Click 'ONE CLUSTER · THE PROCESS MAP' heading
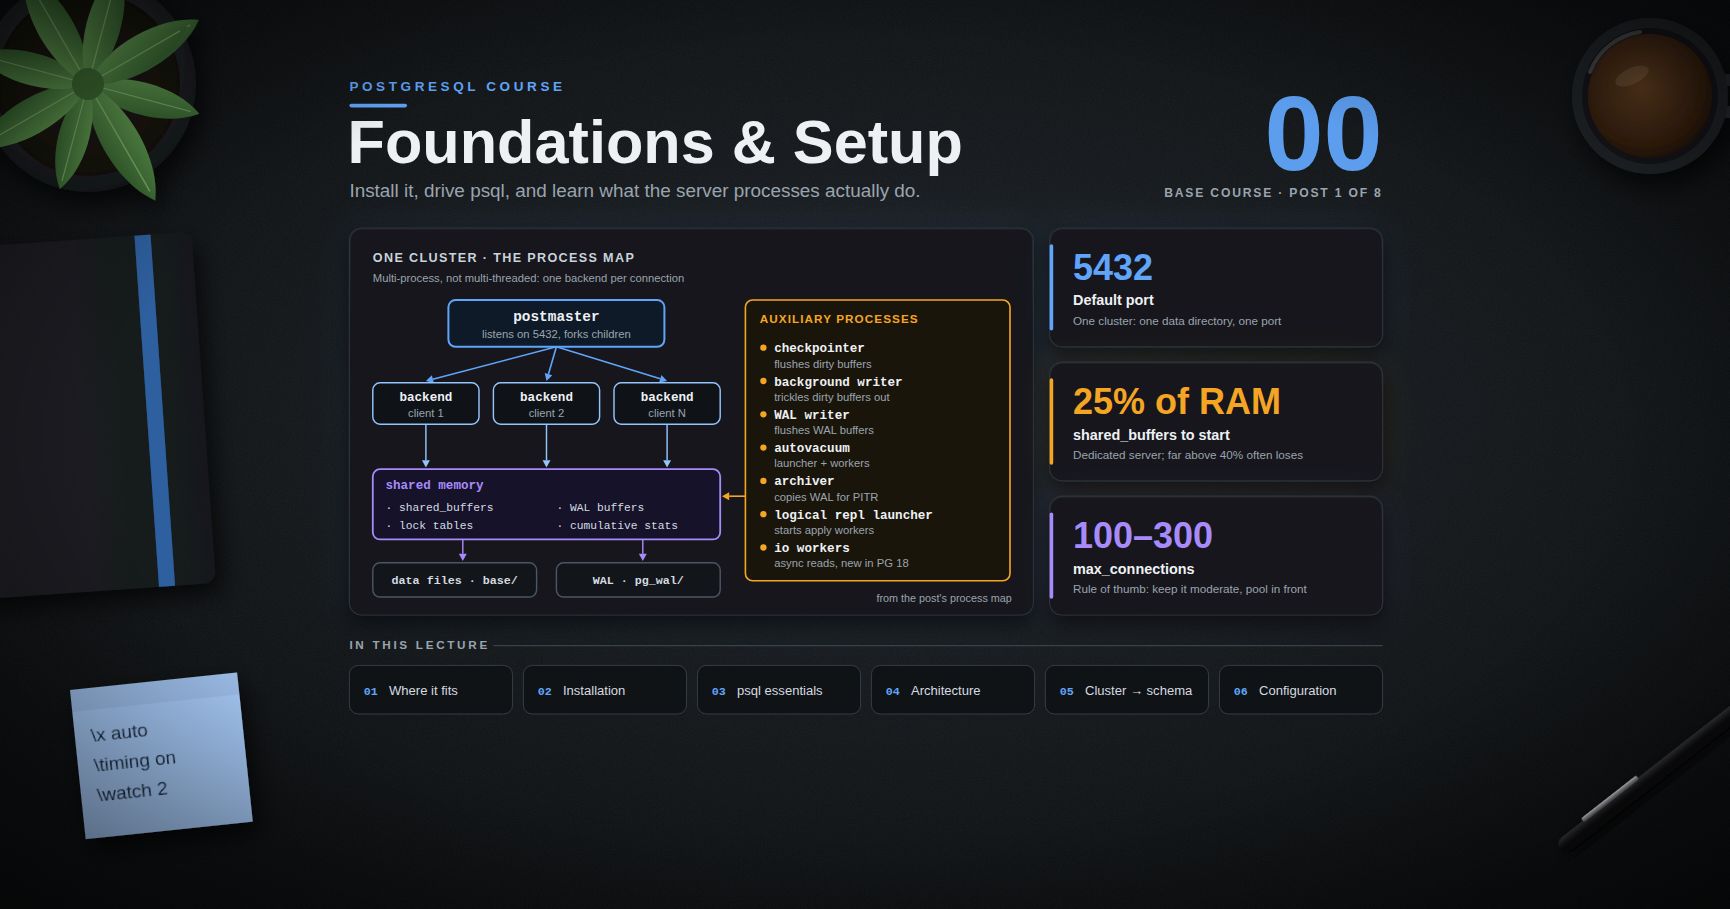Image resolution: width=1730 pixels, height=909 pixels. coord(503,258)
